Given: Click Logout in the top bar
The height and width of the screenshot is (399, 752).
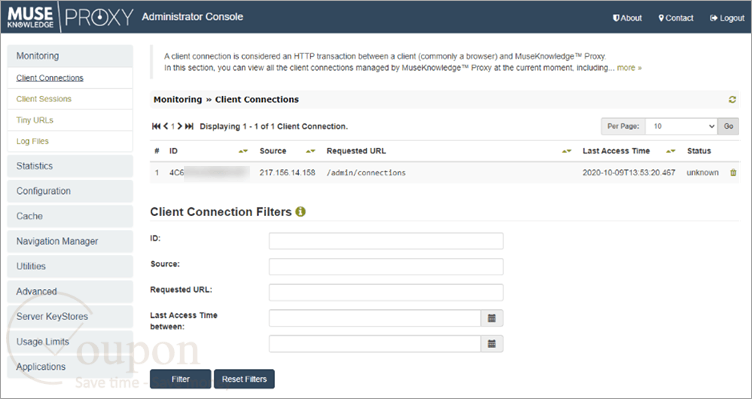Looking at the screenshot, I should pyautogui.click(x=727, y=18).
